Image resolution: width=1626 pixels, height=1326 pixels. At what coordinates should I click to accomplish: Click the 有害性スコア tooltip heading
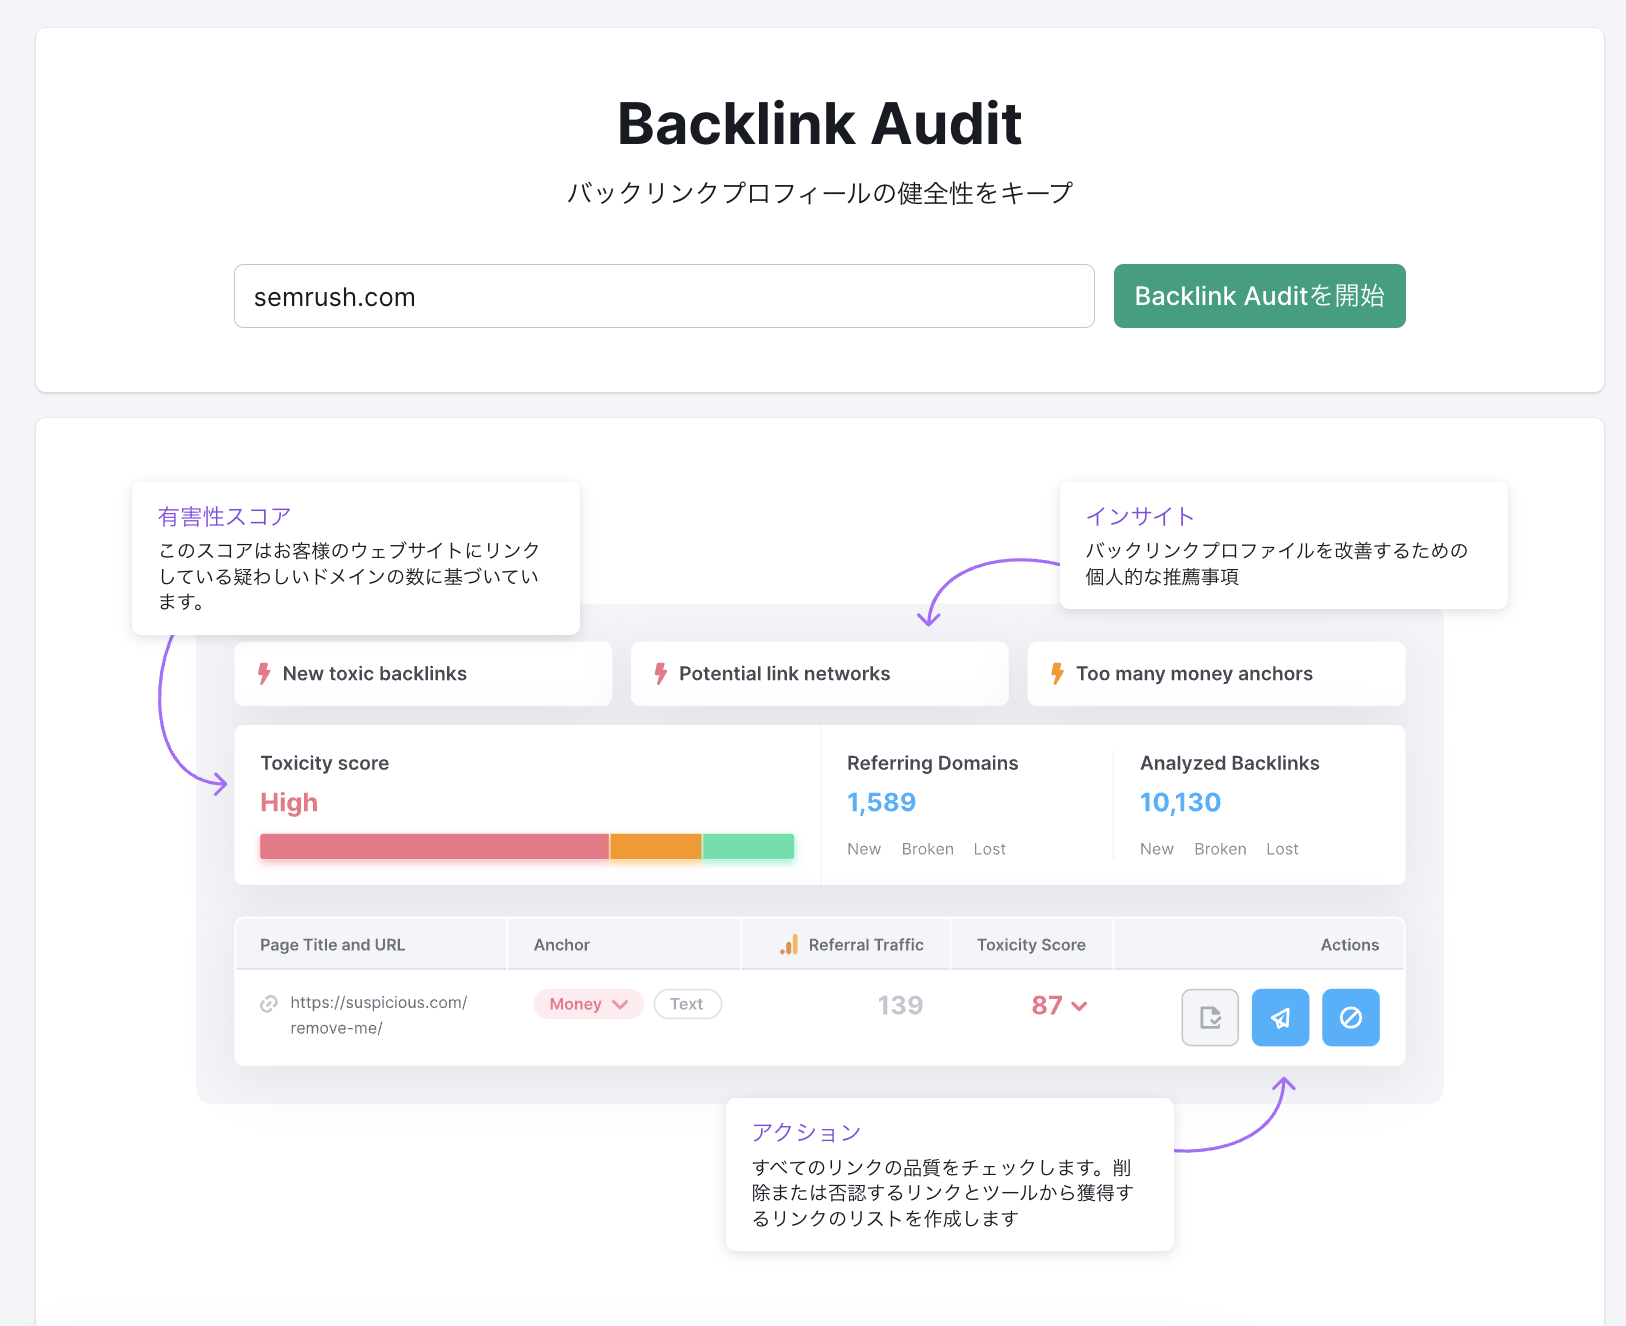tap(224, 517)
